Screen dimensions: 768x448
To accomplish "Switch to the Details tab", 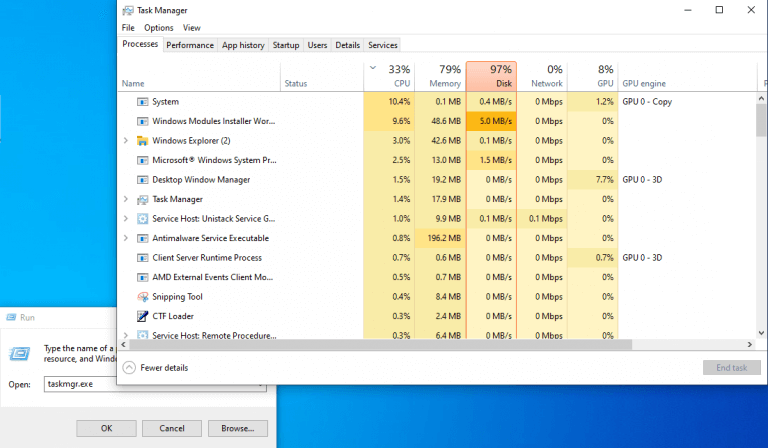I will coord(347,45).
